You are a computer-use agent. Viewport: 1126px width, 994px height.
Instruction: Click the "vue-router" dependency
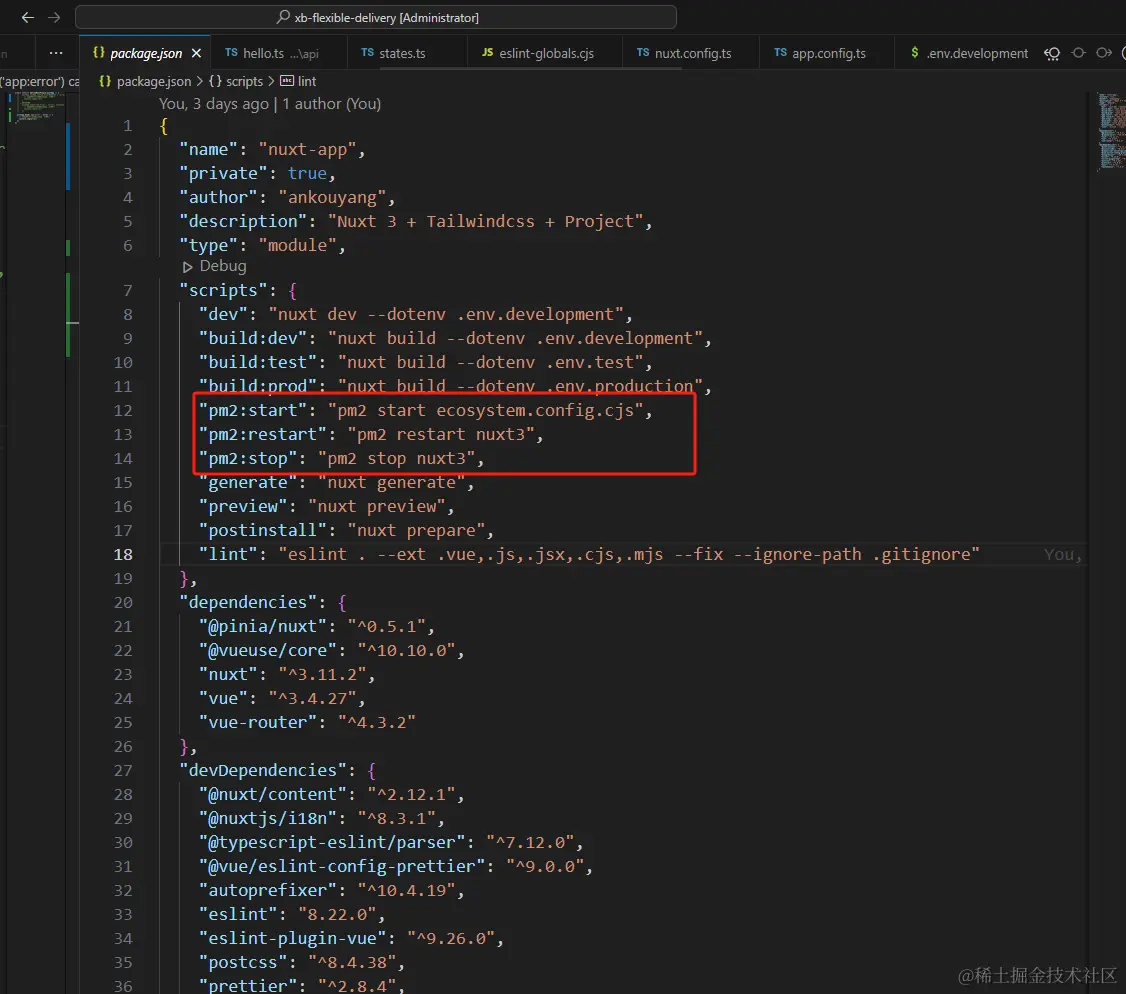pyautogui.click(x=257, y=723)
